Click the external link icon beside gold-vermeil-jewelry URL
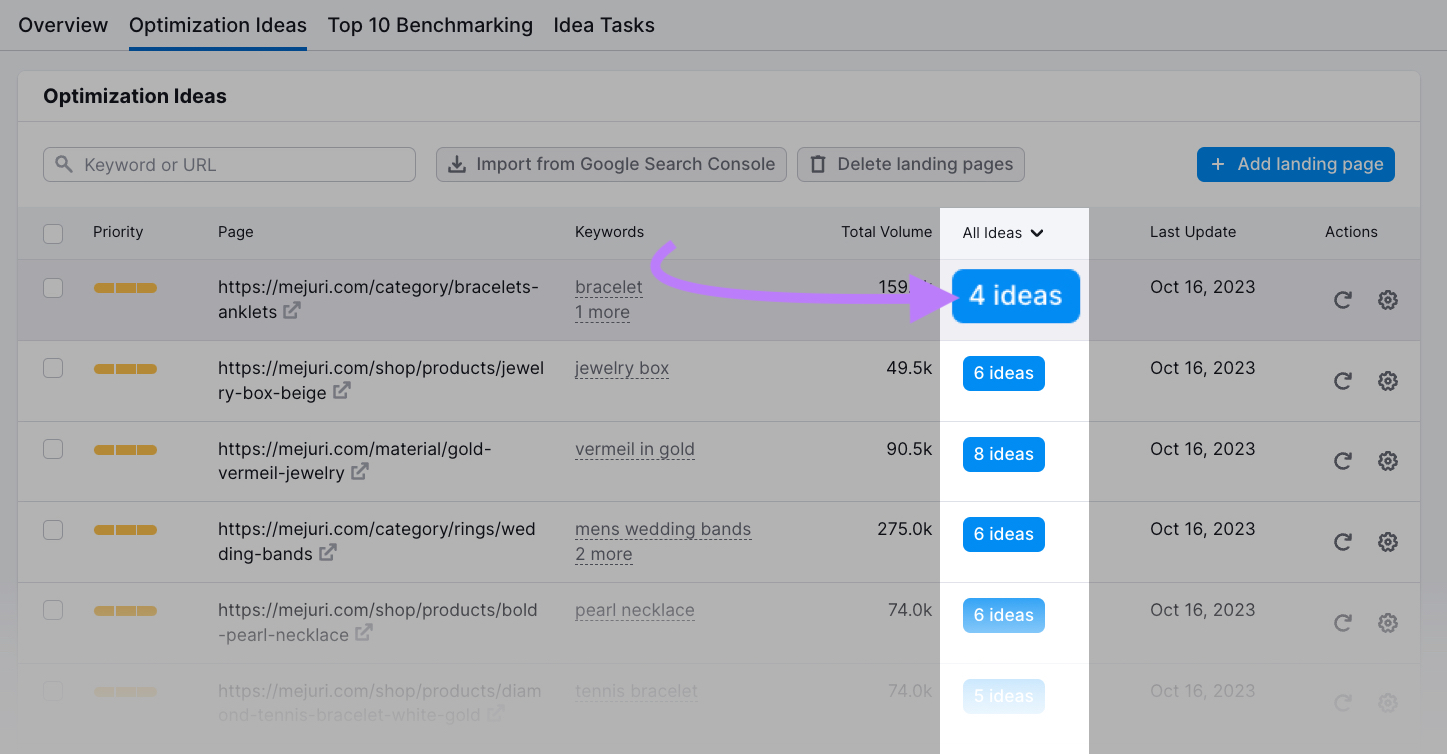 point(358,473)
